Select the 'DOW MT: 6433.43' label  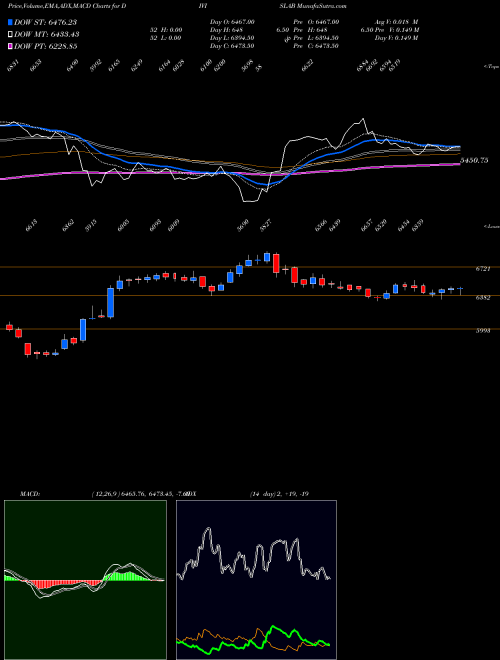coord(47,35)
